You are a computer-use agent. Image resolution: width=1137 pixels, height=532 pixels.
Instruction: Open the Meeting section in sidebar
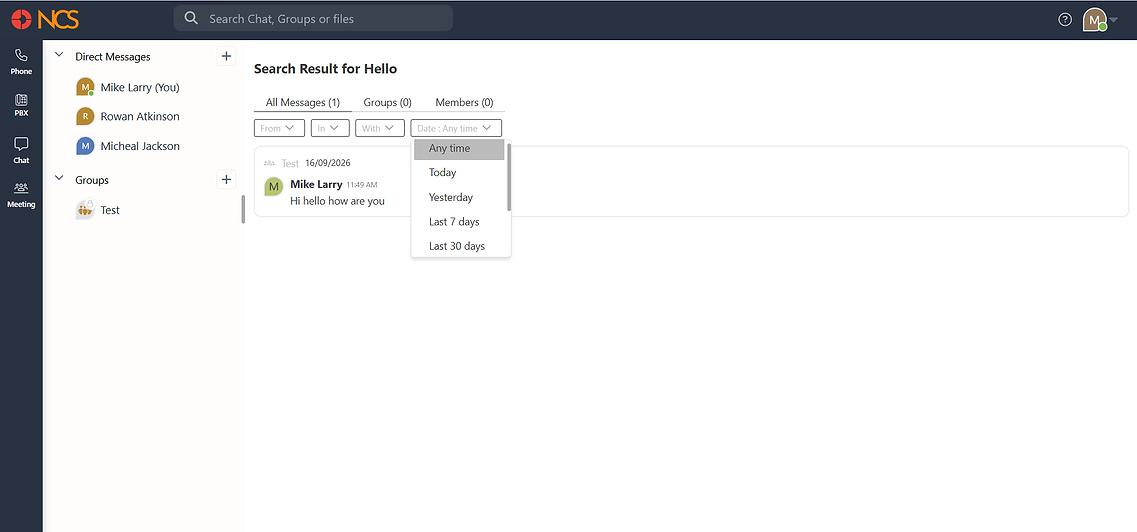[21, 194]
